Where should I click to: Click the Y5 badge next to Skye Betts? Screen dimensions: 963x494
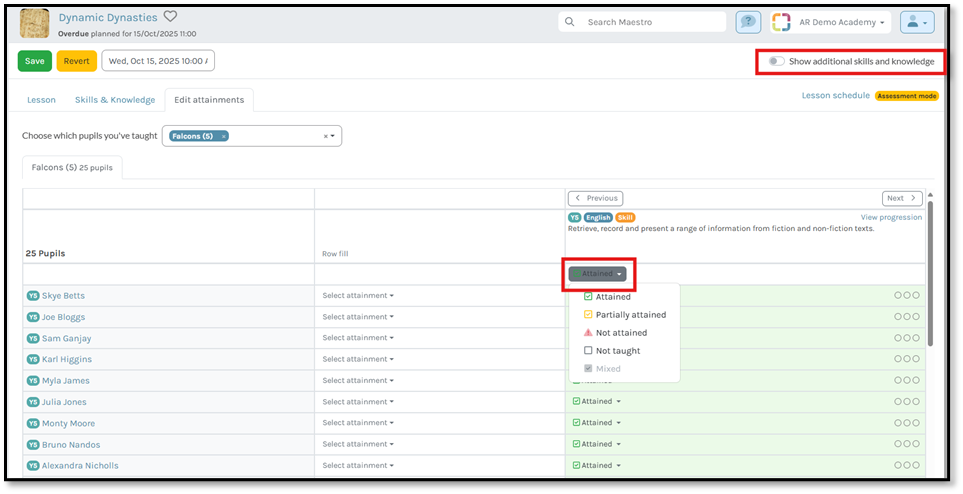coord(32,296)
